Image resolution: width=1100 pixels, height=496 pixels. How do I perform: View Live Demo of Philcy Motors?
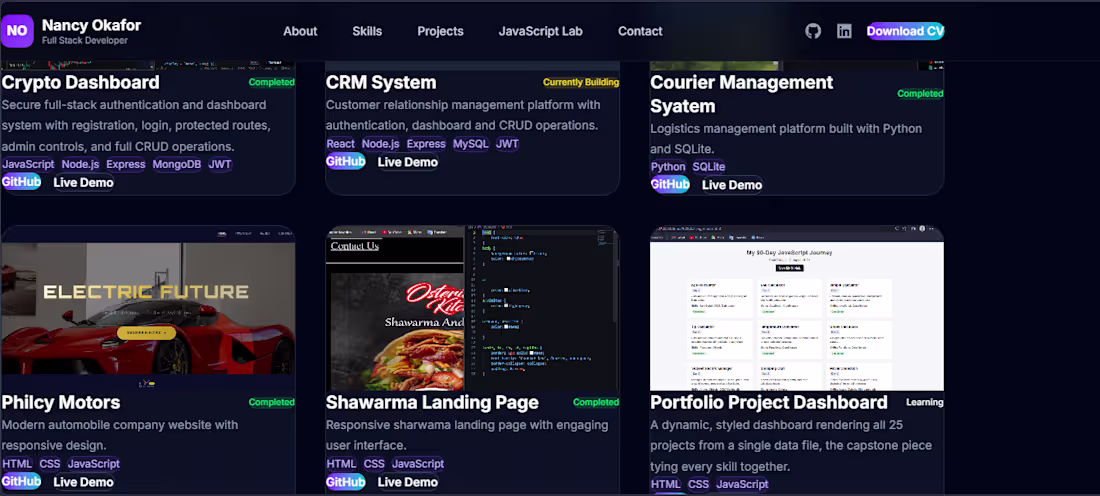[x=83, y=482]
